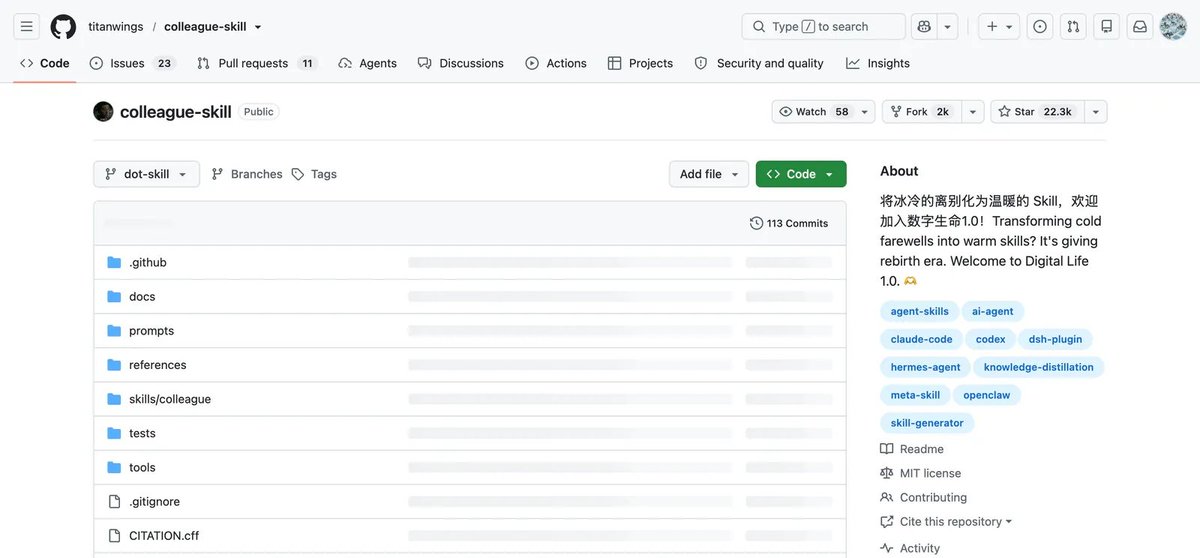Image resolution: width=1200 pixels, height=558 pixels.
Task: Expand the Add file dropdown
Action: point(709,174)
